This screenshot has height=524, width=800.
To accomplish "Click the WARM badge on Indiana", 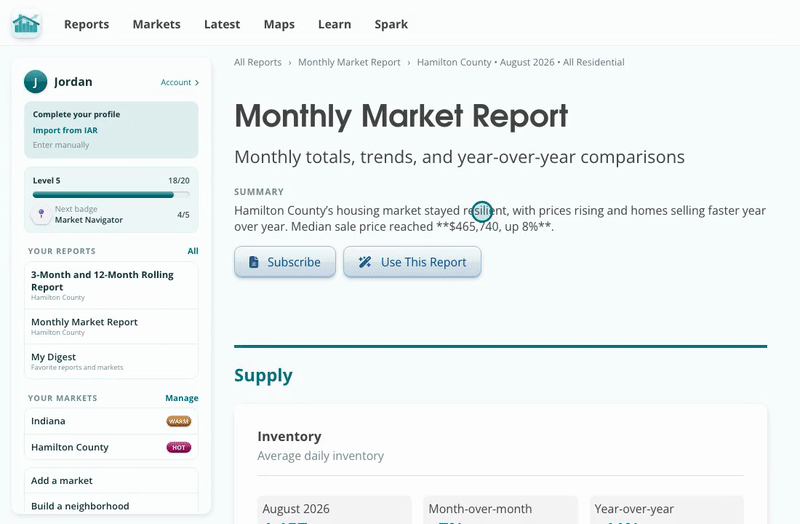I will point(179,421).
